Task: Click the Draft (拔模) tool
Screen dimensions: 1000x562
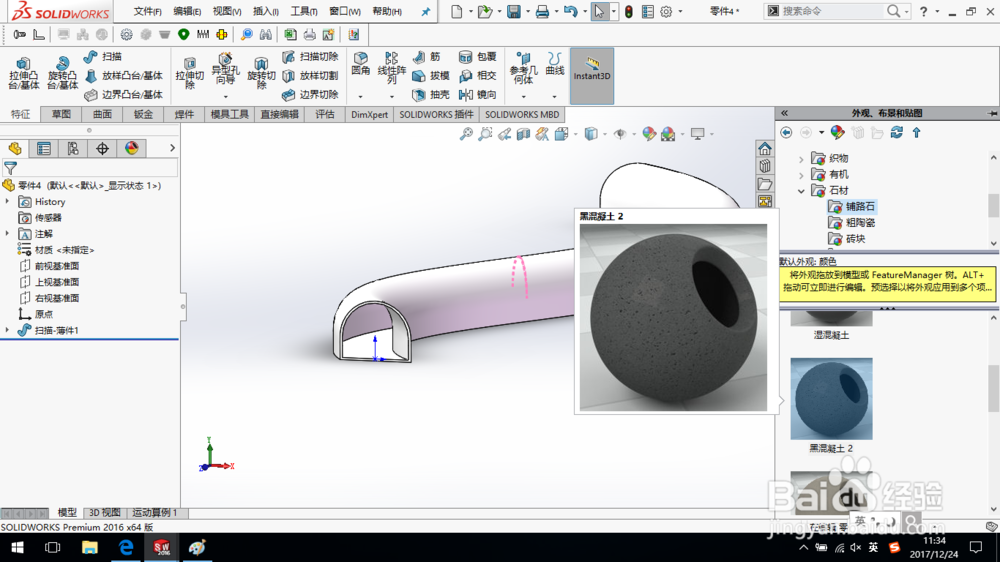Action: [430, 76]
